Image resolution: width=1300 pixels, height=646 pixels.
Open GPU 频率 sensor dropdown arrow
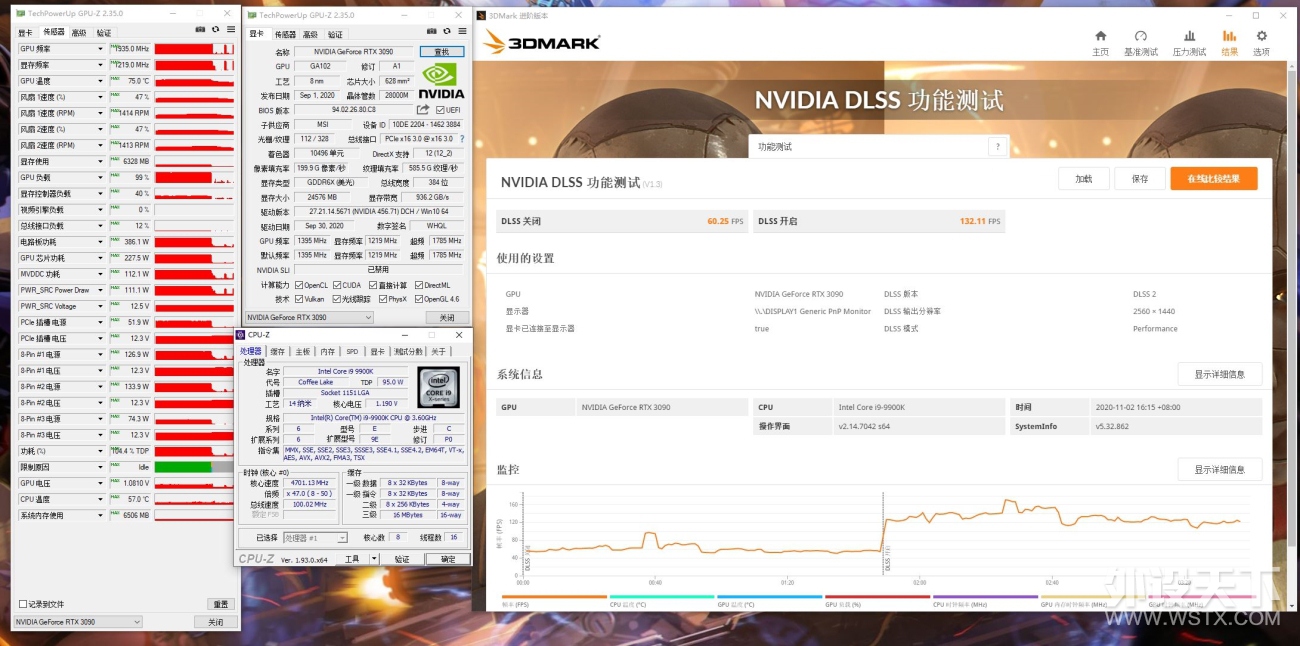pyautogui.click(x=100, y=49)
